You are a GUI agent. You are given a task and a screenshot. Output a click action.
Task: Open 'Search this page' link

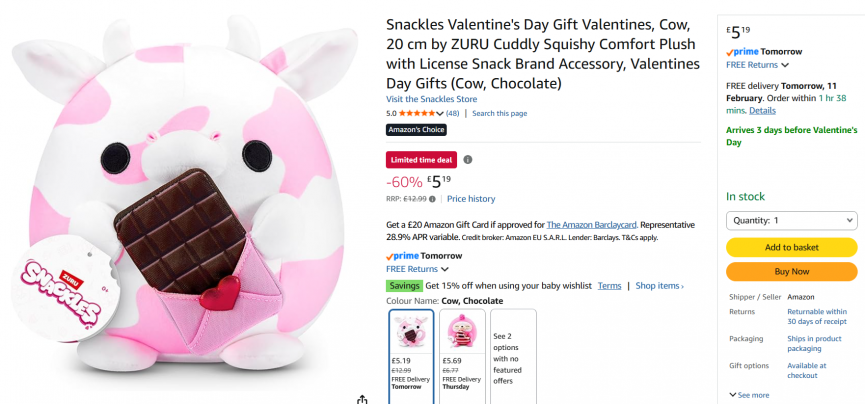(499, 114)
